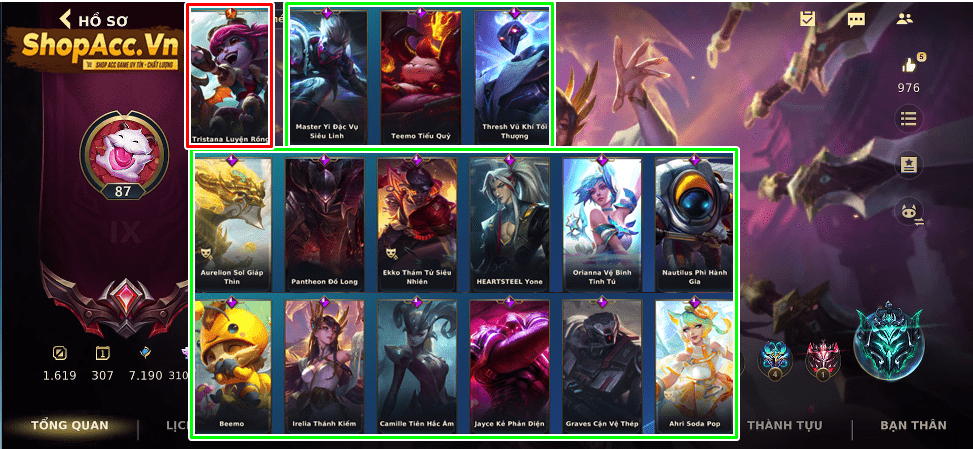Click the thumbs-up likes icon
973x449 pixels.
[910, 64]
